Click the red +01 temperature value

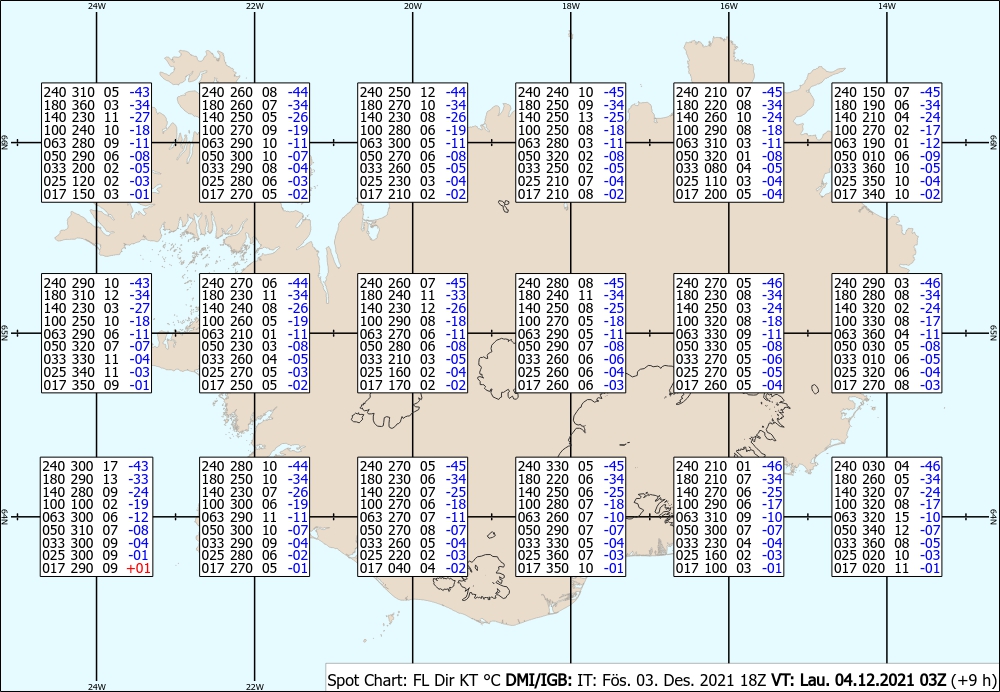tap(139, 568)
